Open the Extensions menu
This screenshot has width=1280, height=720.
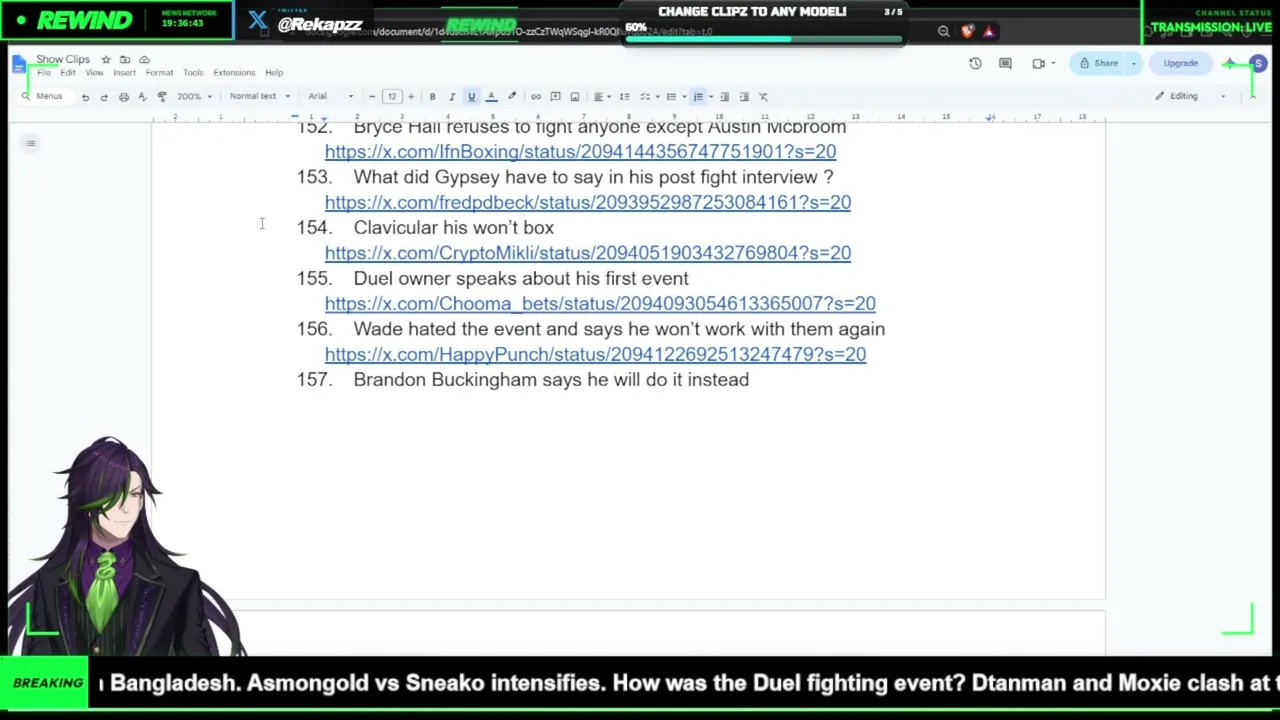tap(234, 73)
